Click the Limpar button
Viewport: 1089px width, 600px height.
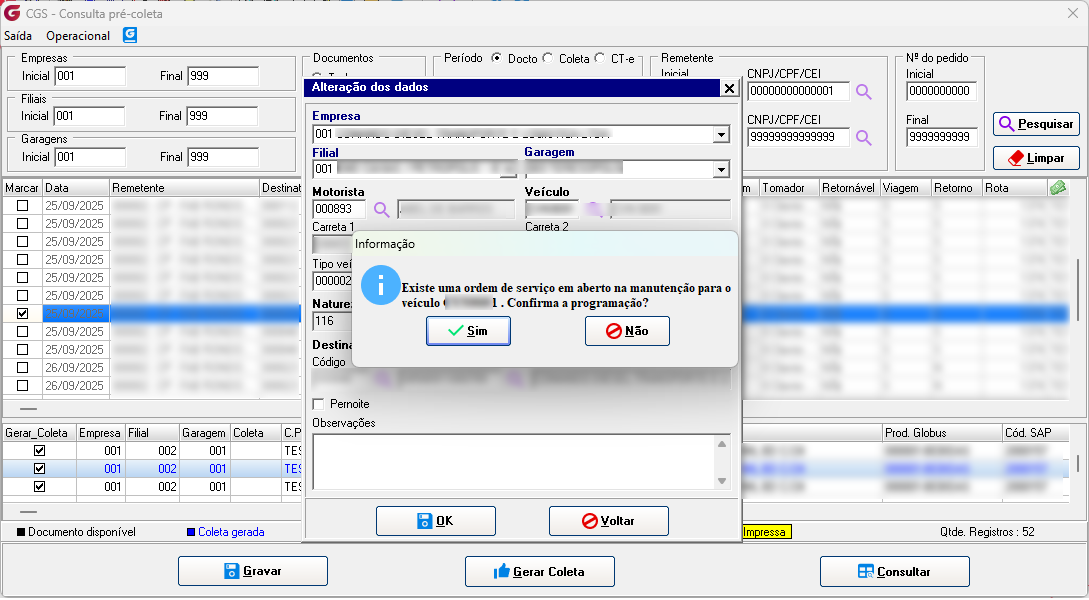(x=1036, y=158)
